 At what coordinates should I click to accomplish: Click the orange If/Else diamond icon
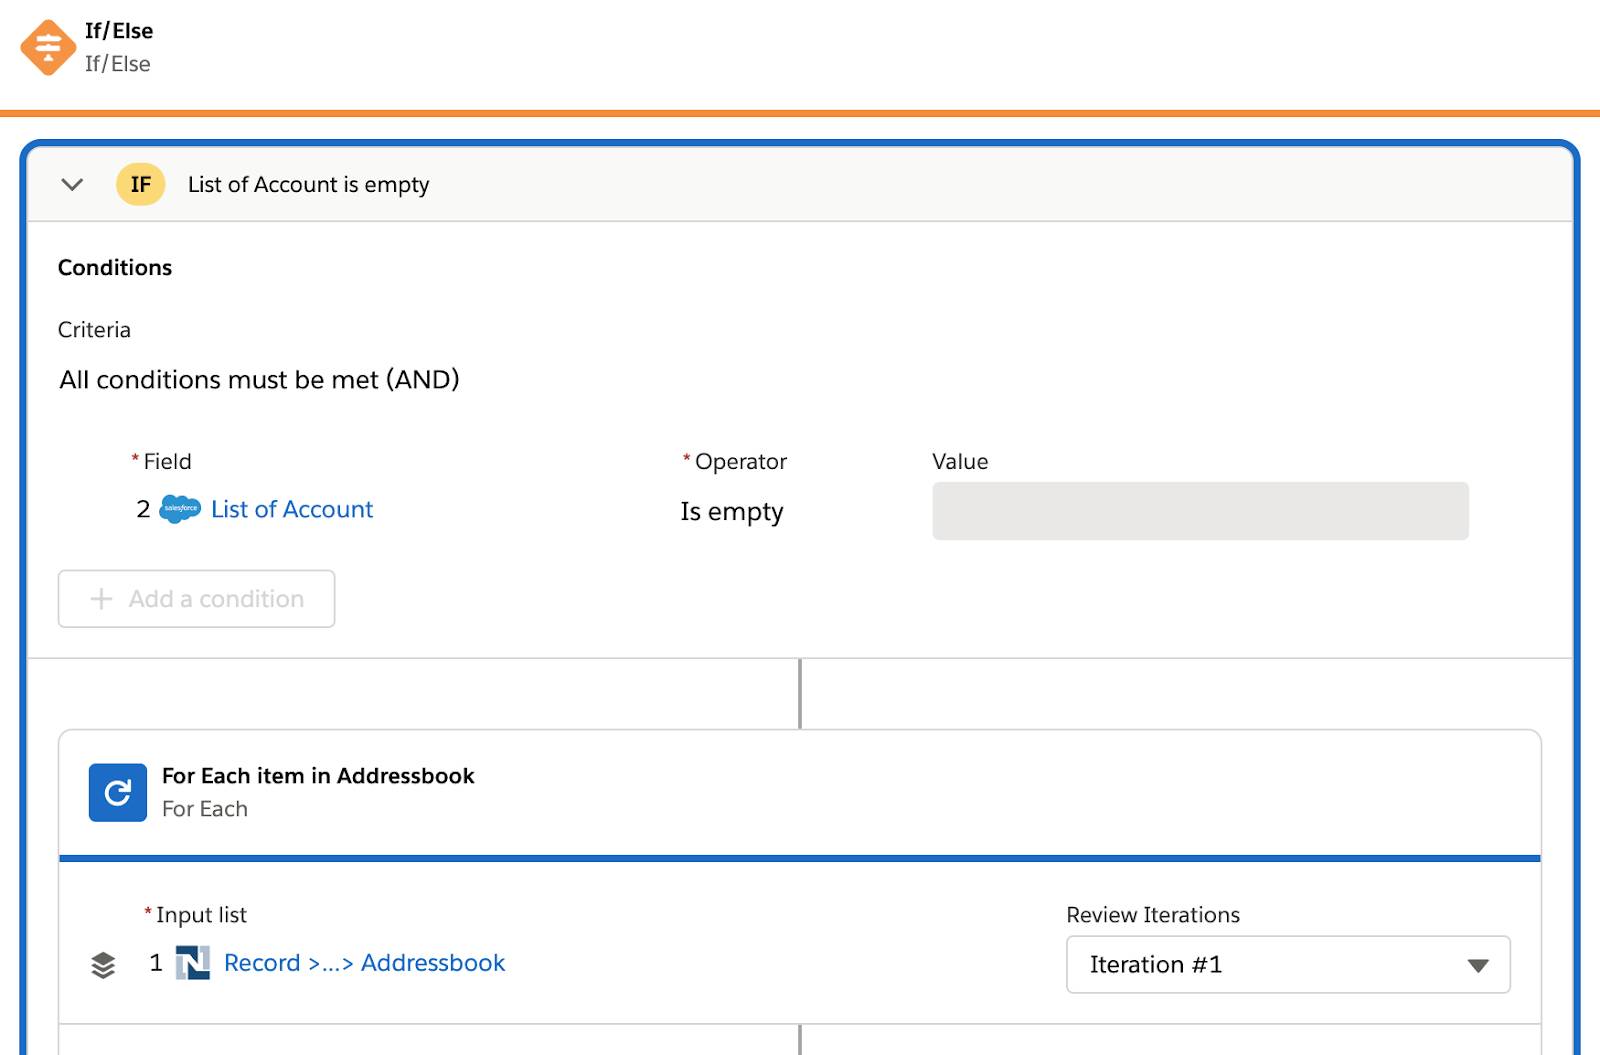tap(48, 47)
